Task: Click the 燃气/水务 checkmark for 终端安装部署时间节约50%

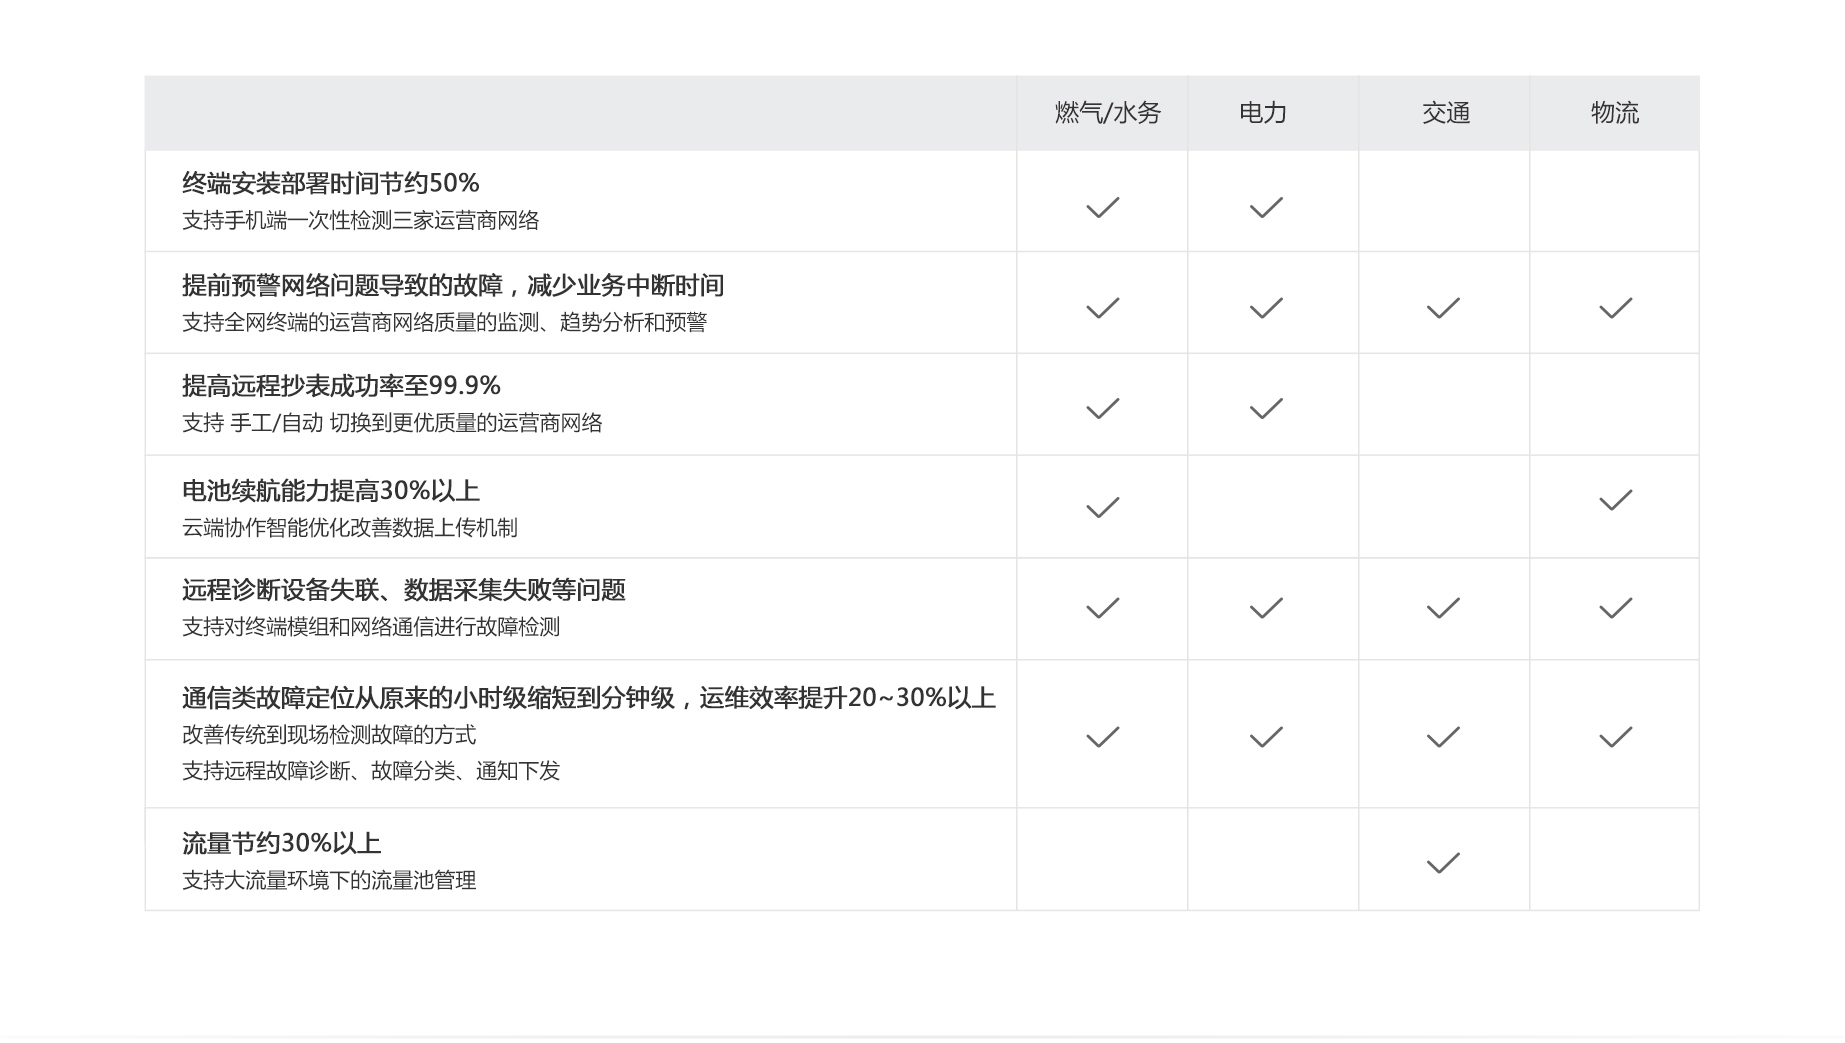Action: click(x=1102, y=208)
